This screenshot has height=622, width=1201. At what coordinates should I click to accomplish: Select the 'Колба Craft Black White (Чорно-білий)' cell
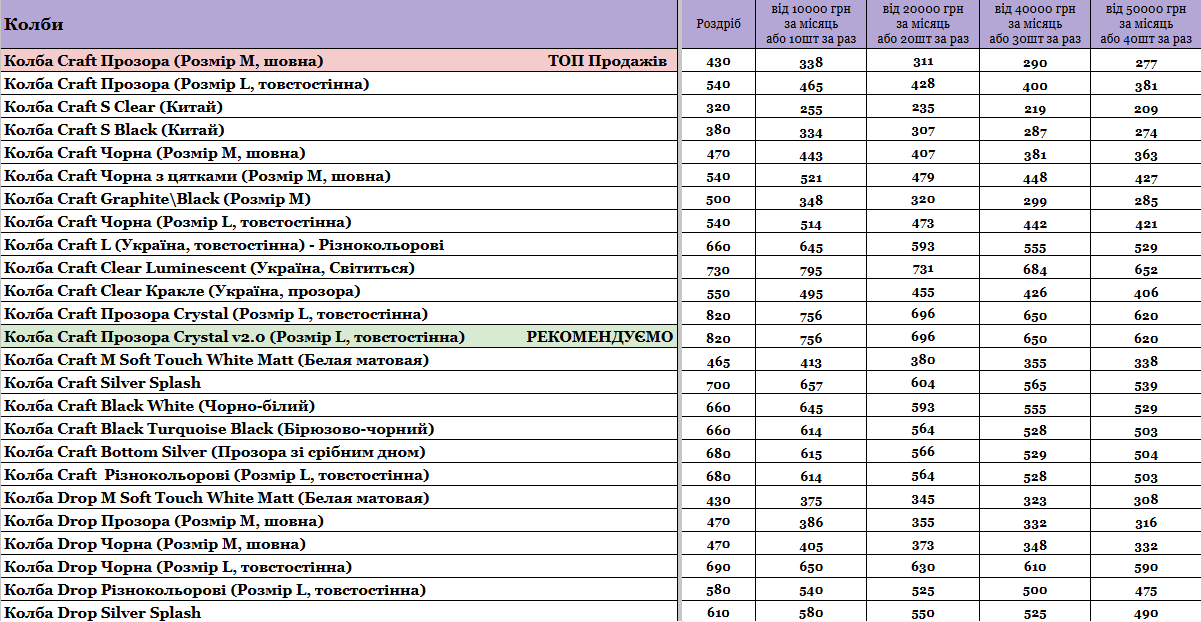(x=160, y=406)
